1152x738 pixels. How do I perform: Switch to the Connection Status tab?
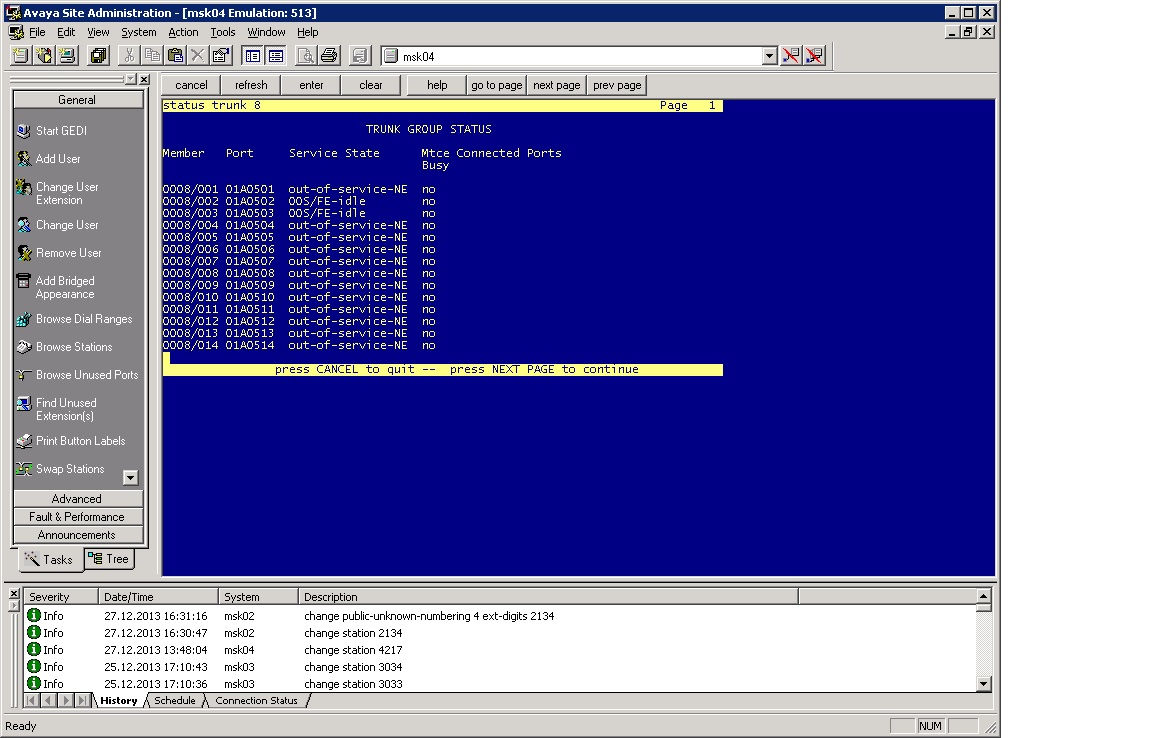tap(256, 701)
